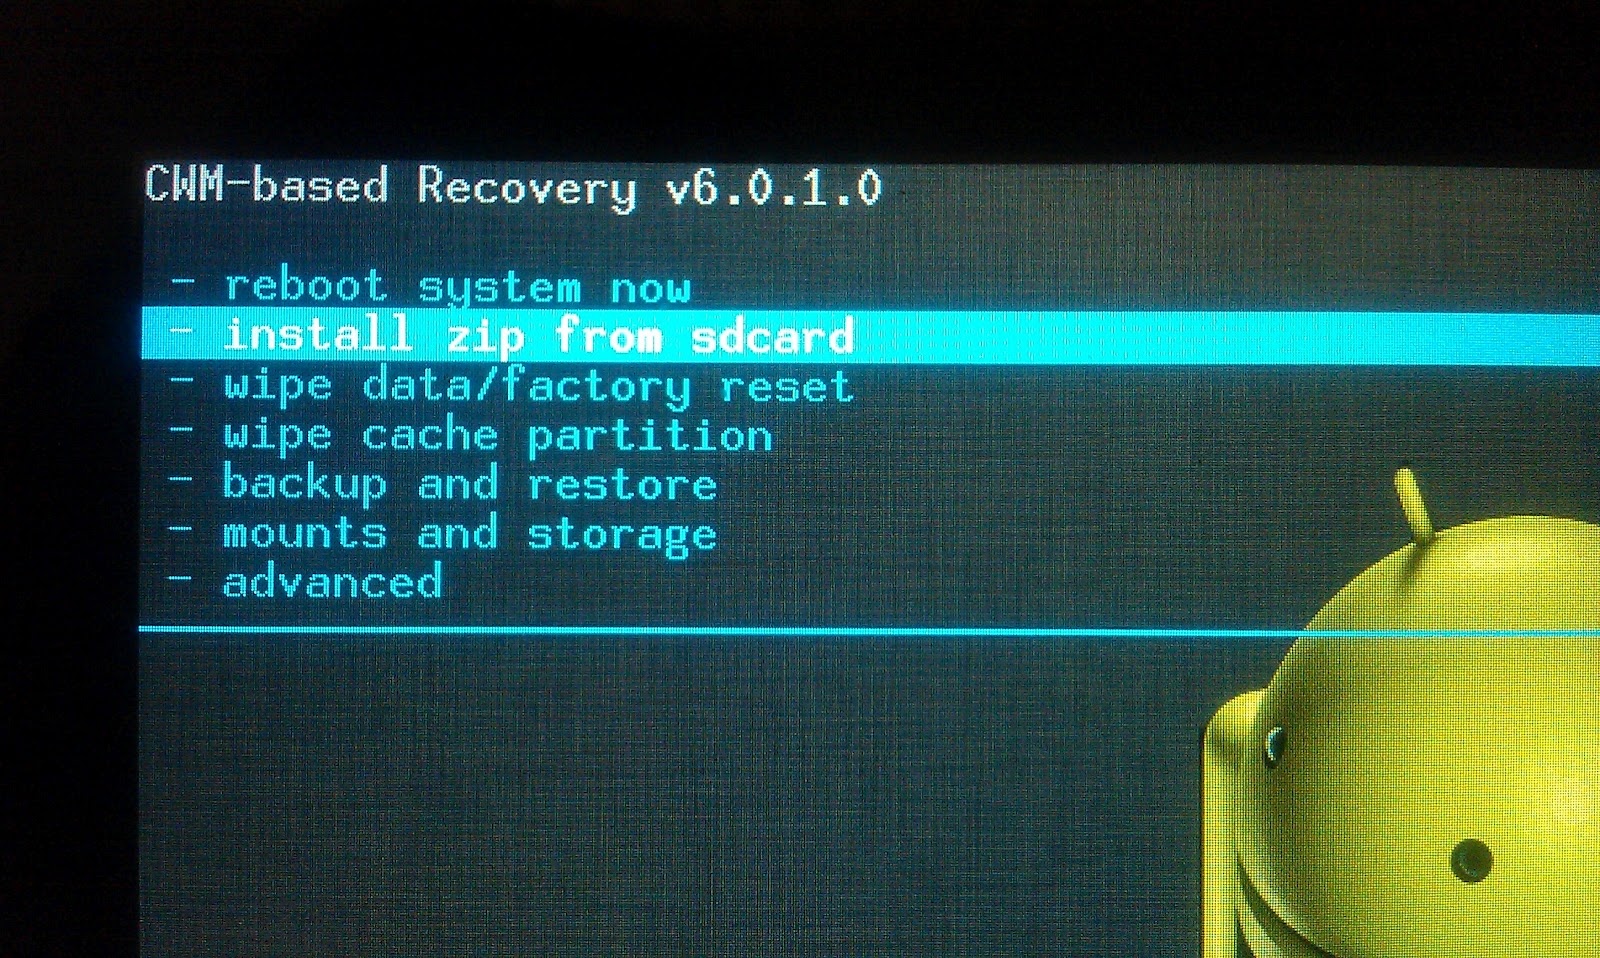
Task: Click the round dot on robot's body
Action: (1471, 861)
